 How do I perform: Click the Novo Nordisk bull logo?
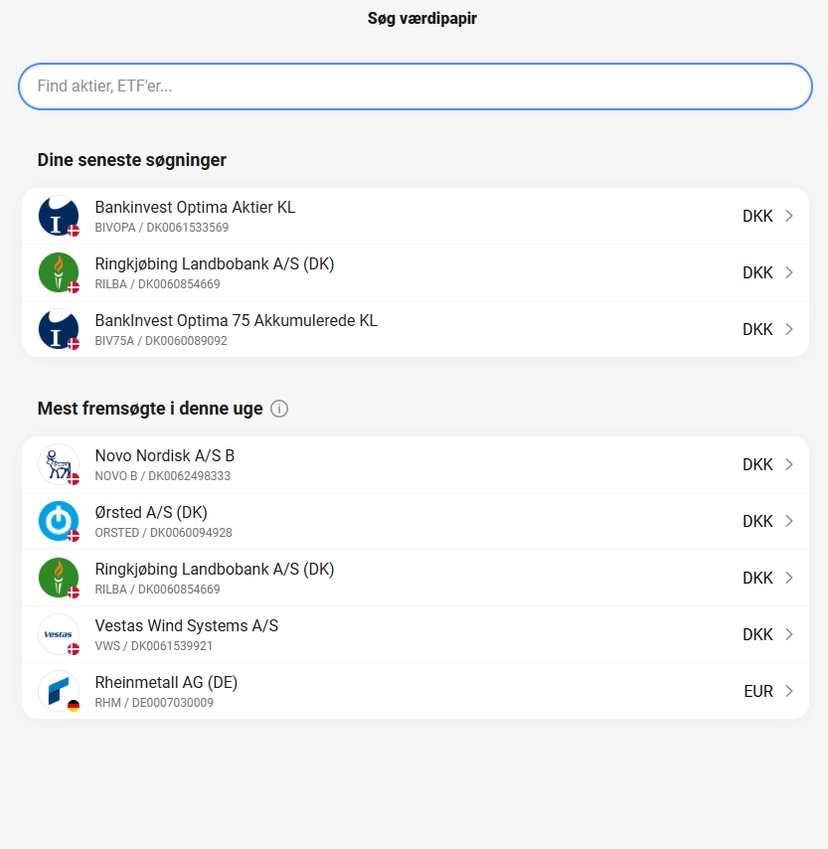pos(58,465)
